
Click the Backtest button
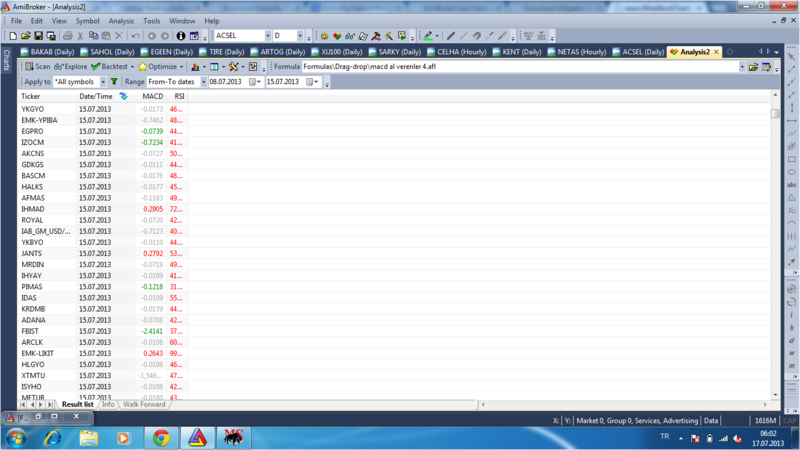(x=109, y=67)
